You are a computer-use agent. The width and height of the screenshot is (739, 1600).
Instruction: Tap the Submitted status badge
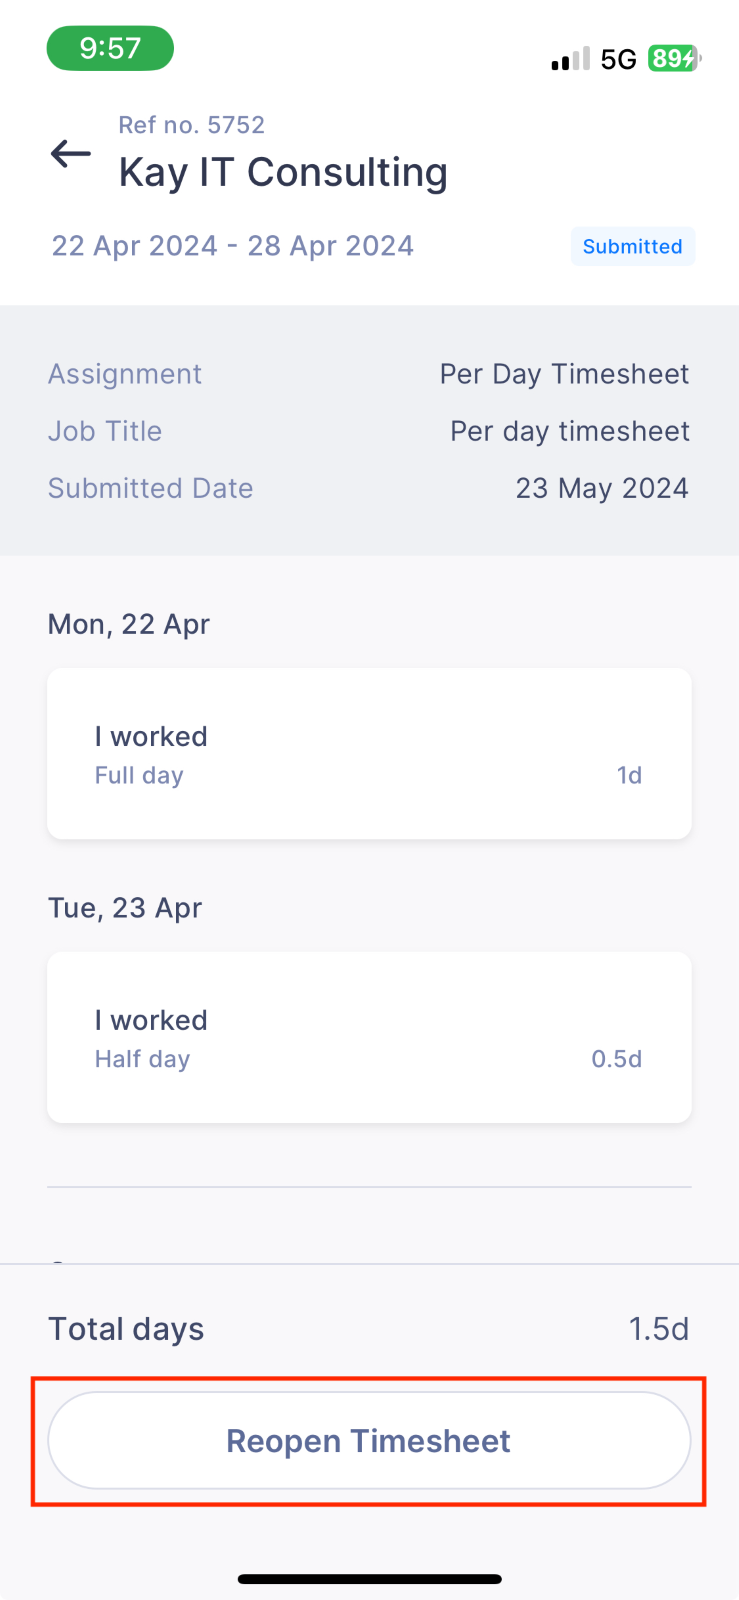[x=633, y=247]
